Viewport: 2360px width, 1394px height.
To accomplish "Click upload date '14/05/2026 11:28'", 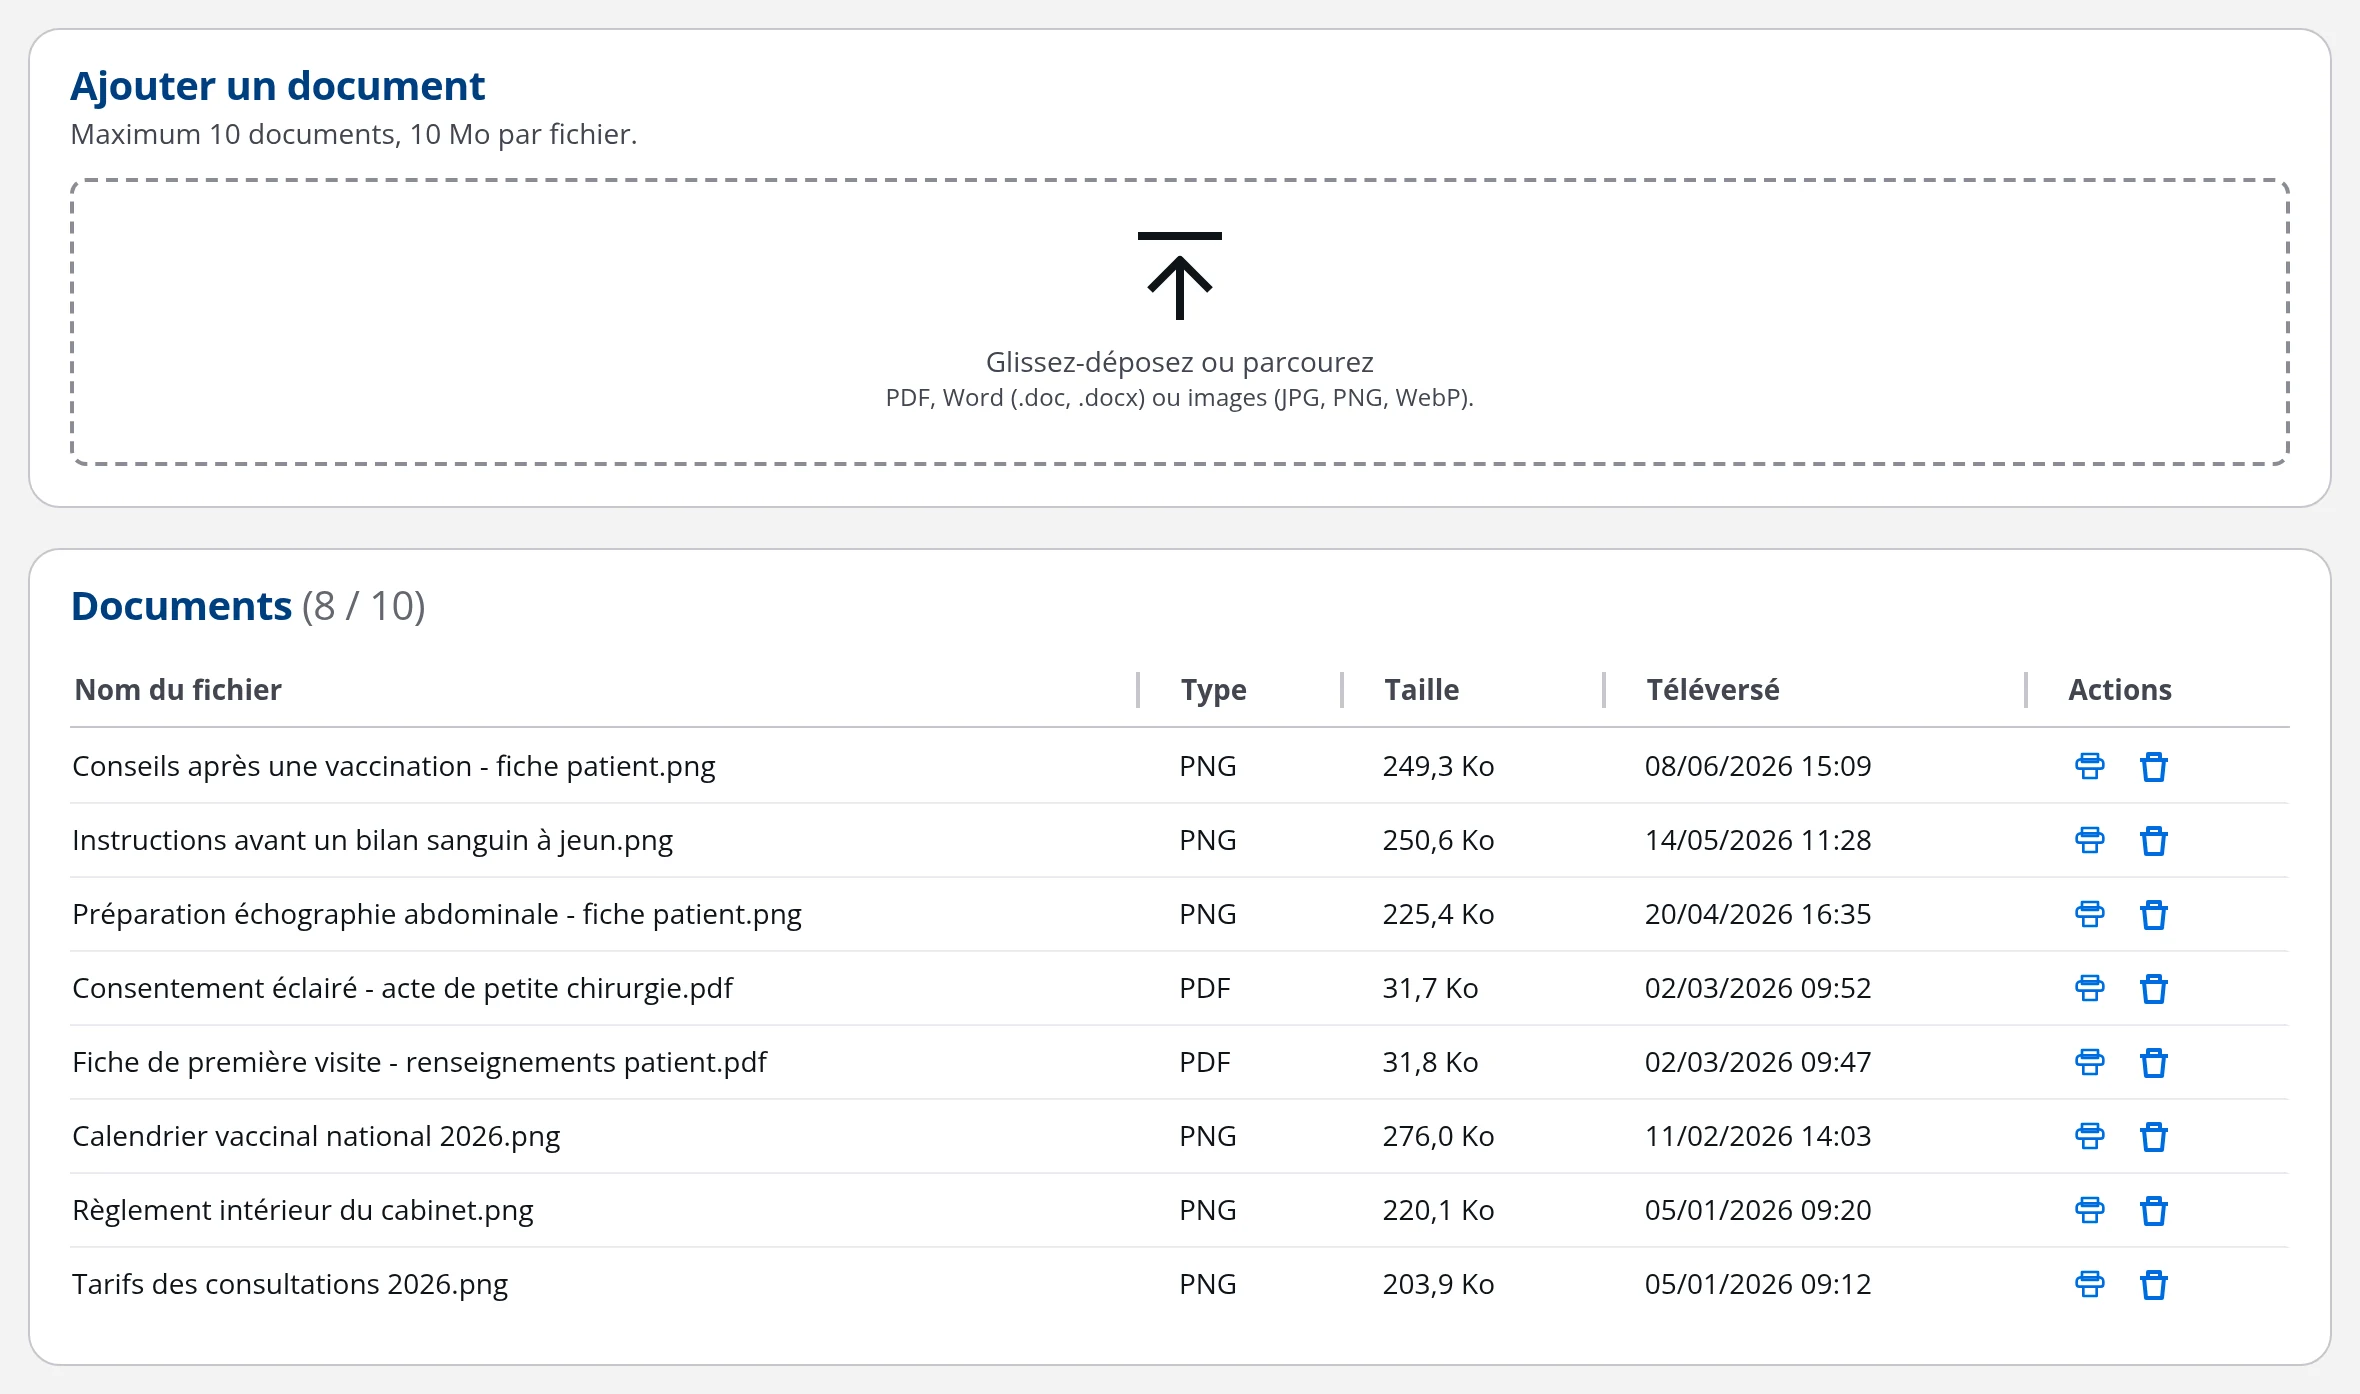I will 1758,840.
